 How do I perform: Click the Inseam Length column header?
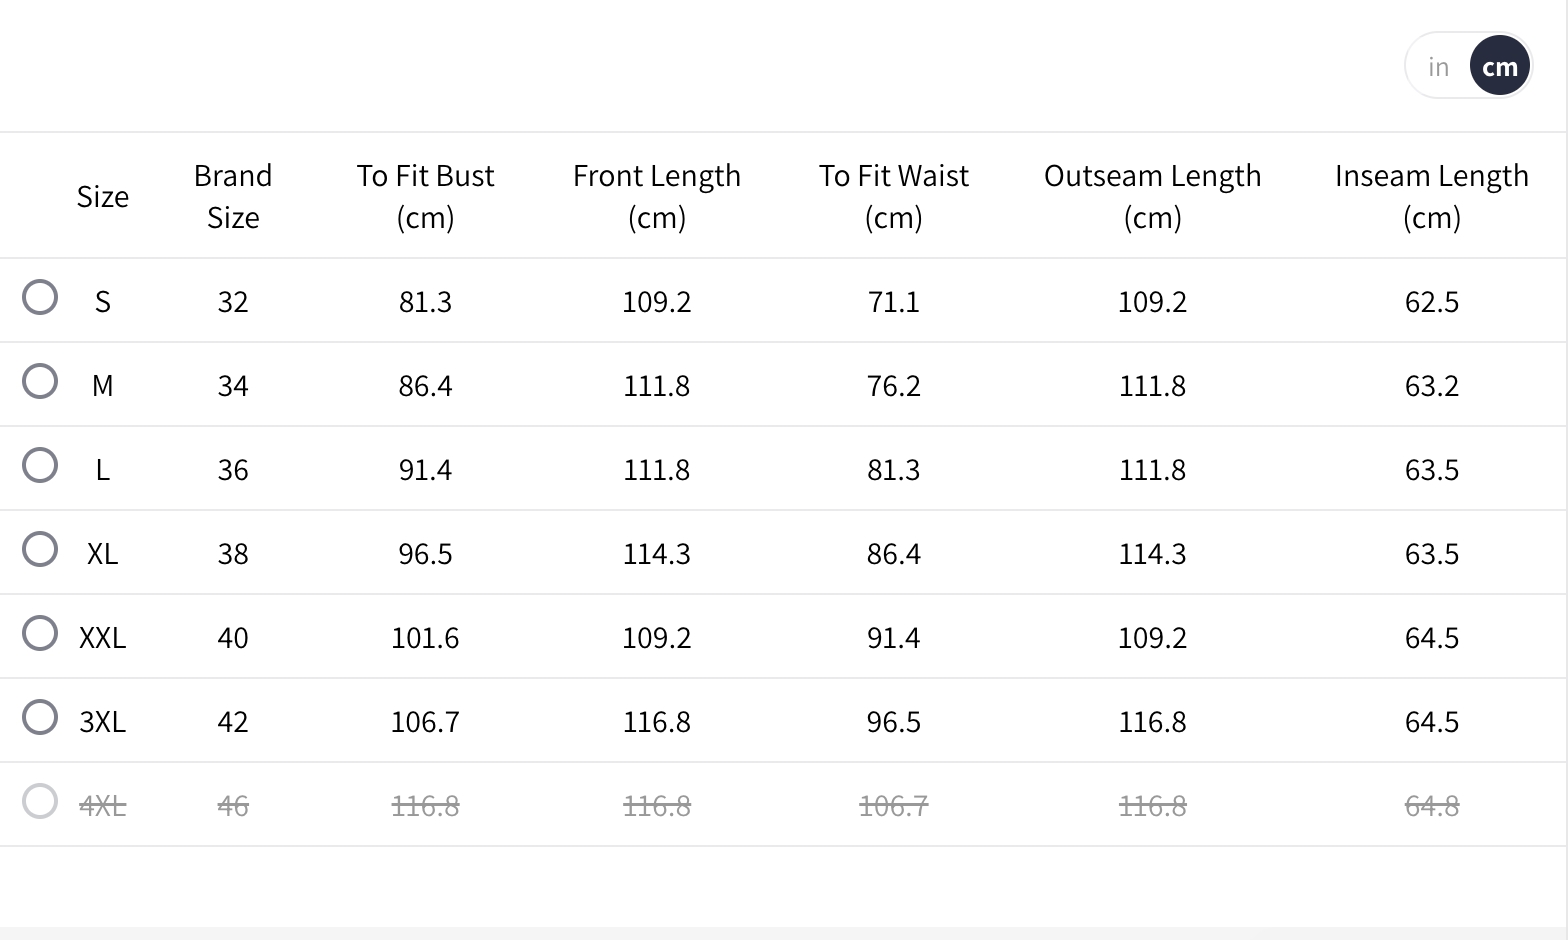(x=1431, y=196)
